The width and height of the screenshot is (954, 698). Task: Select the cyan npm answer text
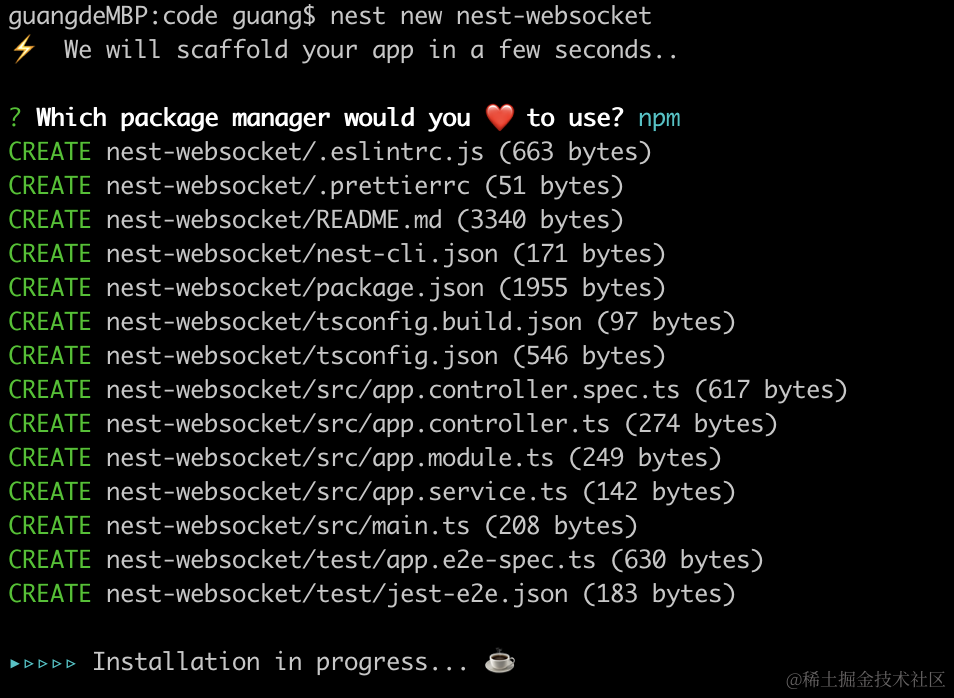coord(659,118)
